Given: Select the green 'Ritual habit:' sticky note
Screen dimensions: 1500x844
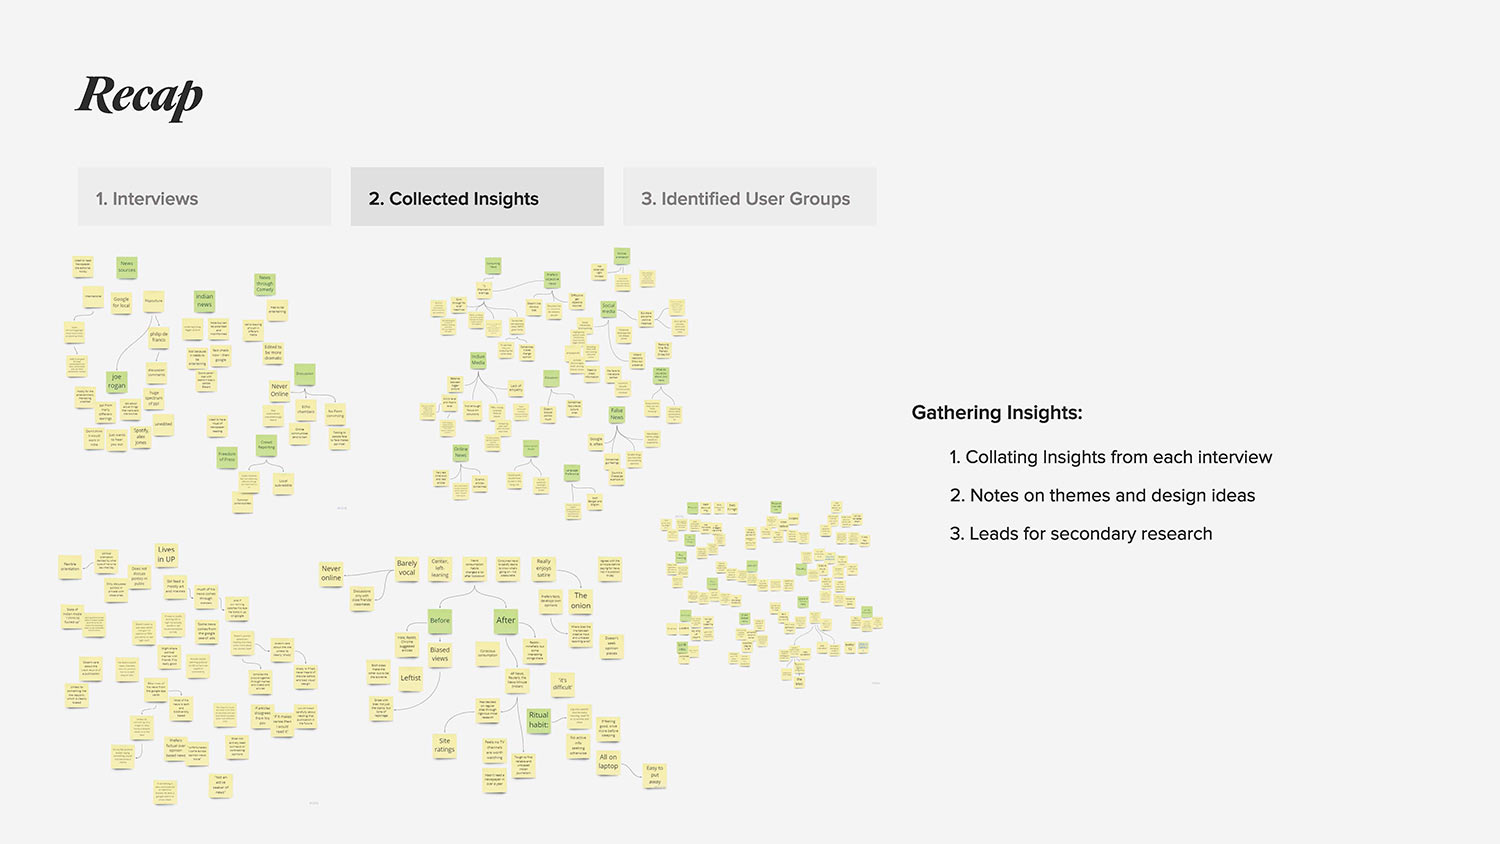Looking at the screenshot, I should pyautogui.click(x=539, y=720).
